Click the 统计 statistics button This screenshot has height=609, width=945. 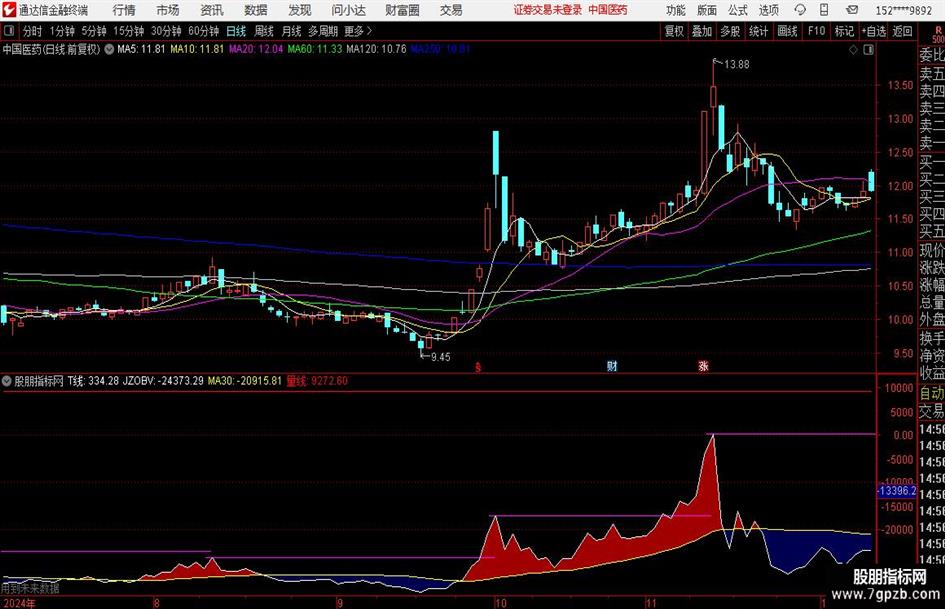tap(758, 31)
